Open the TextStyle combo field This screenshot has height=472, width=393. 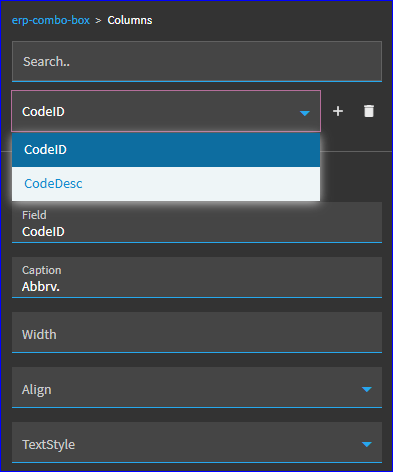click(x=197, y=442)
